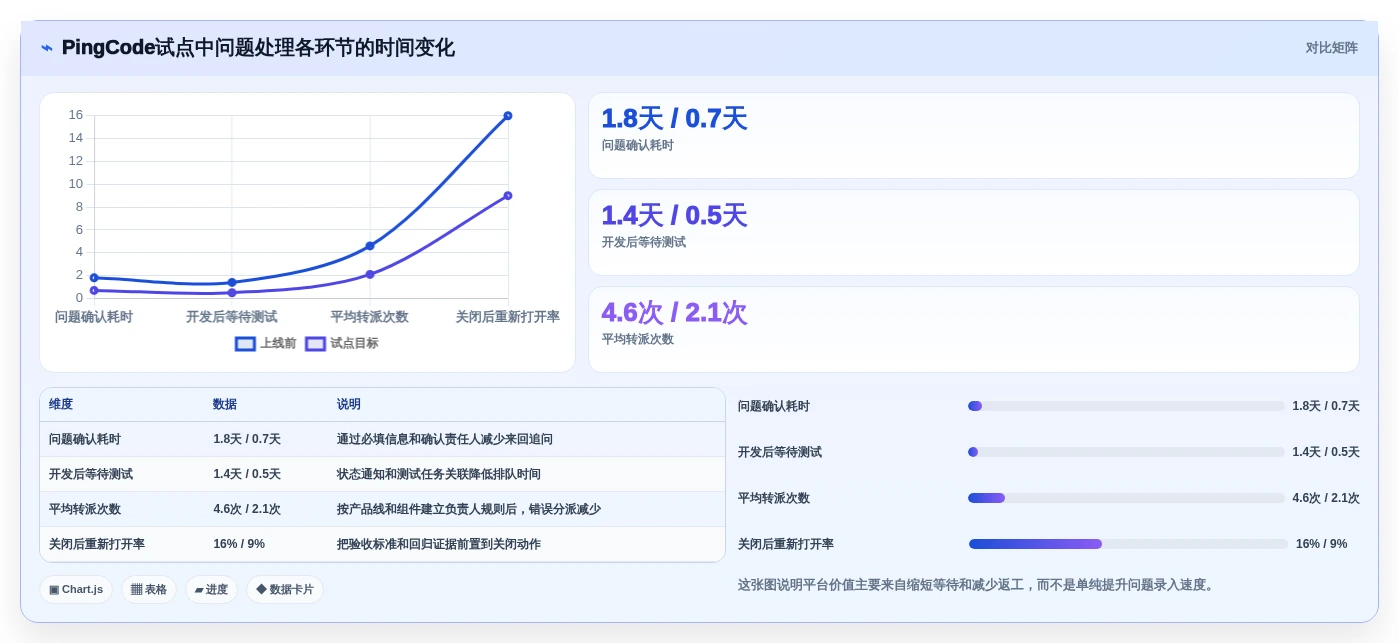Click the 进度 tag chip
Viewport: 1399px width, 643px height.
[211, 590]
